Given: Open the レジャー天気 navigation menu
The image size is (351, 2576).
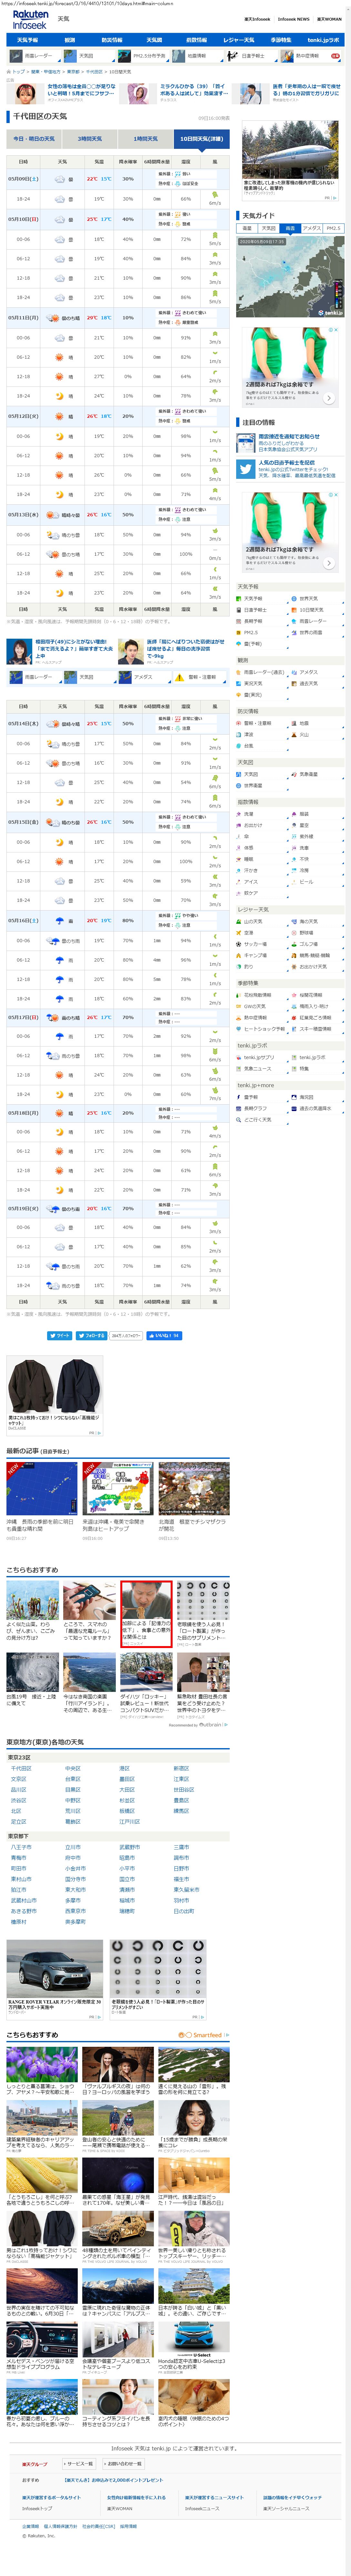Looking at the screenshot, I should [238, 40].
